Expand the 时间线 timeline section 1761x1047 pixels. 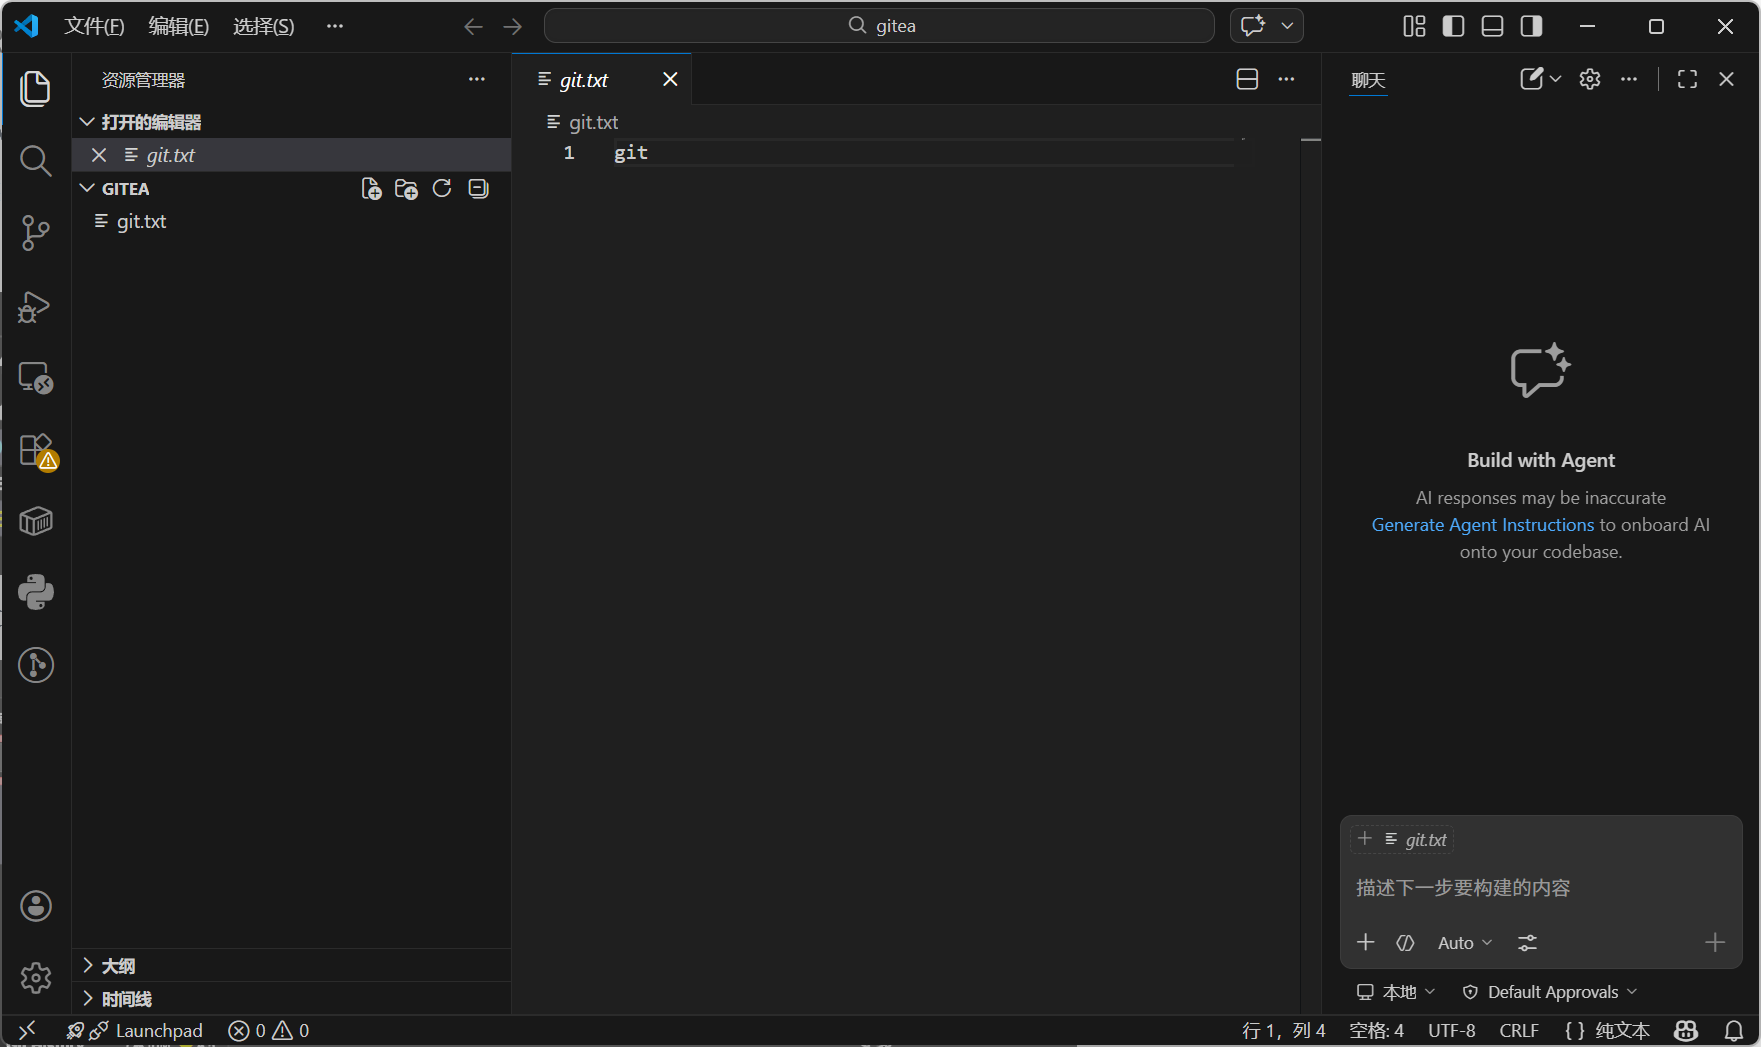(x=126, y=999)
